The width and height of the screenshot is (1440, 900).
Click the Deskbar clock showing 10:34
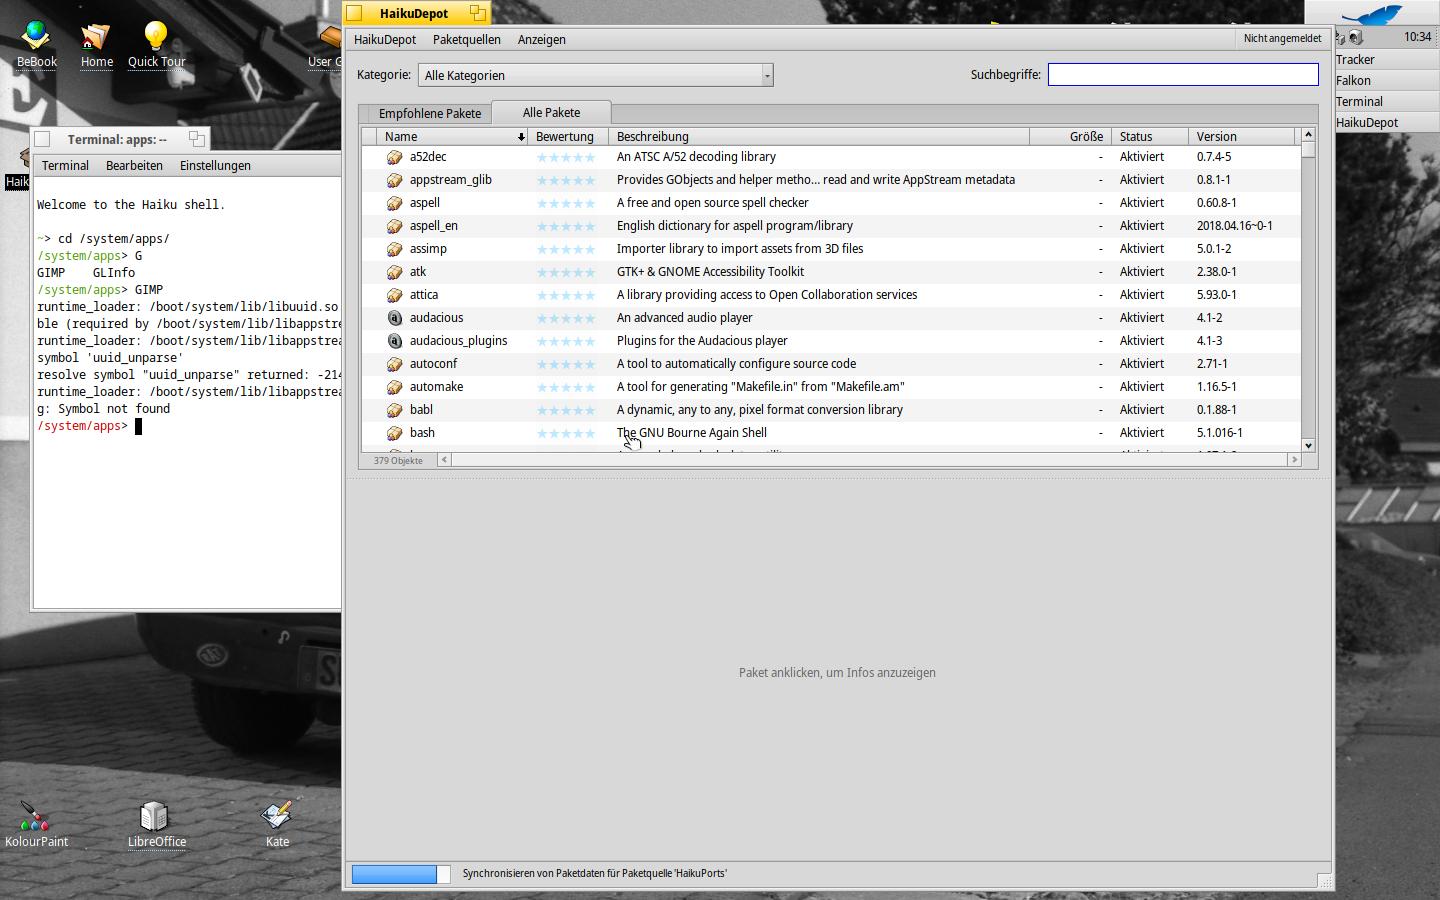pyautogui.click(x=1417, y=37)
